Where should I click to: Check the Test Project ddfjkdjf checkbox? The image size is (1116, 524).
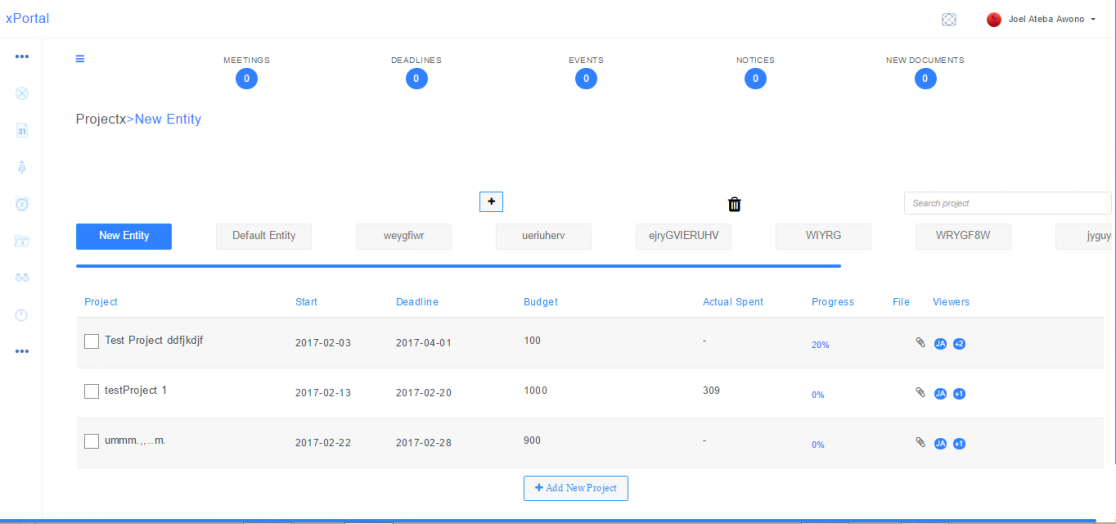coord(92,342)
